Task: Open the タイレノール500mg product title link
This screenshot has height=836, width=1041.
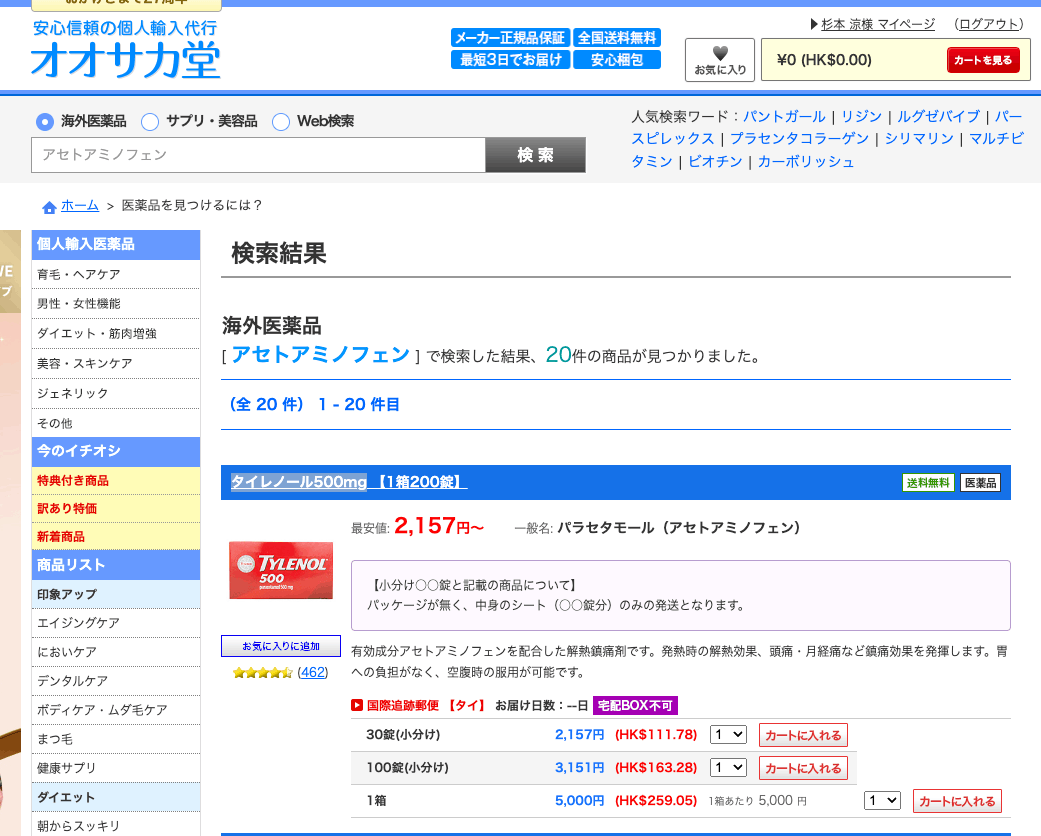Action: coord(349,482)
